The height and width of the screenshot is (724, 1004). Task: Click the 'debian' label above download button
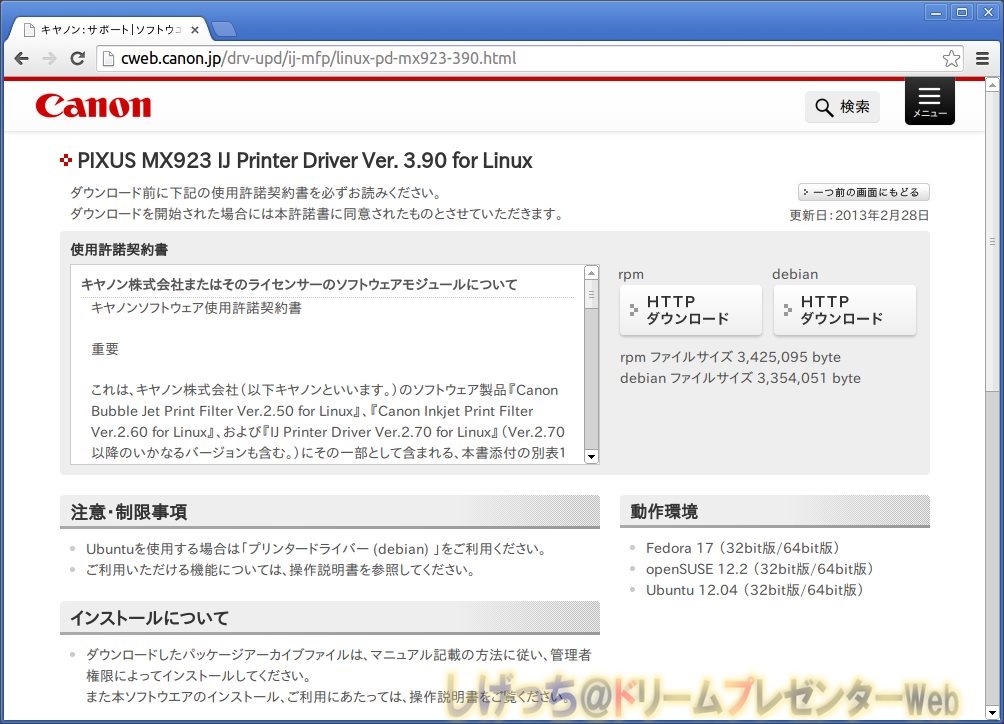click(x=795, y=274)
